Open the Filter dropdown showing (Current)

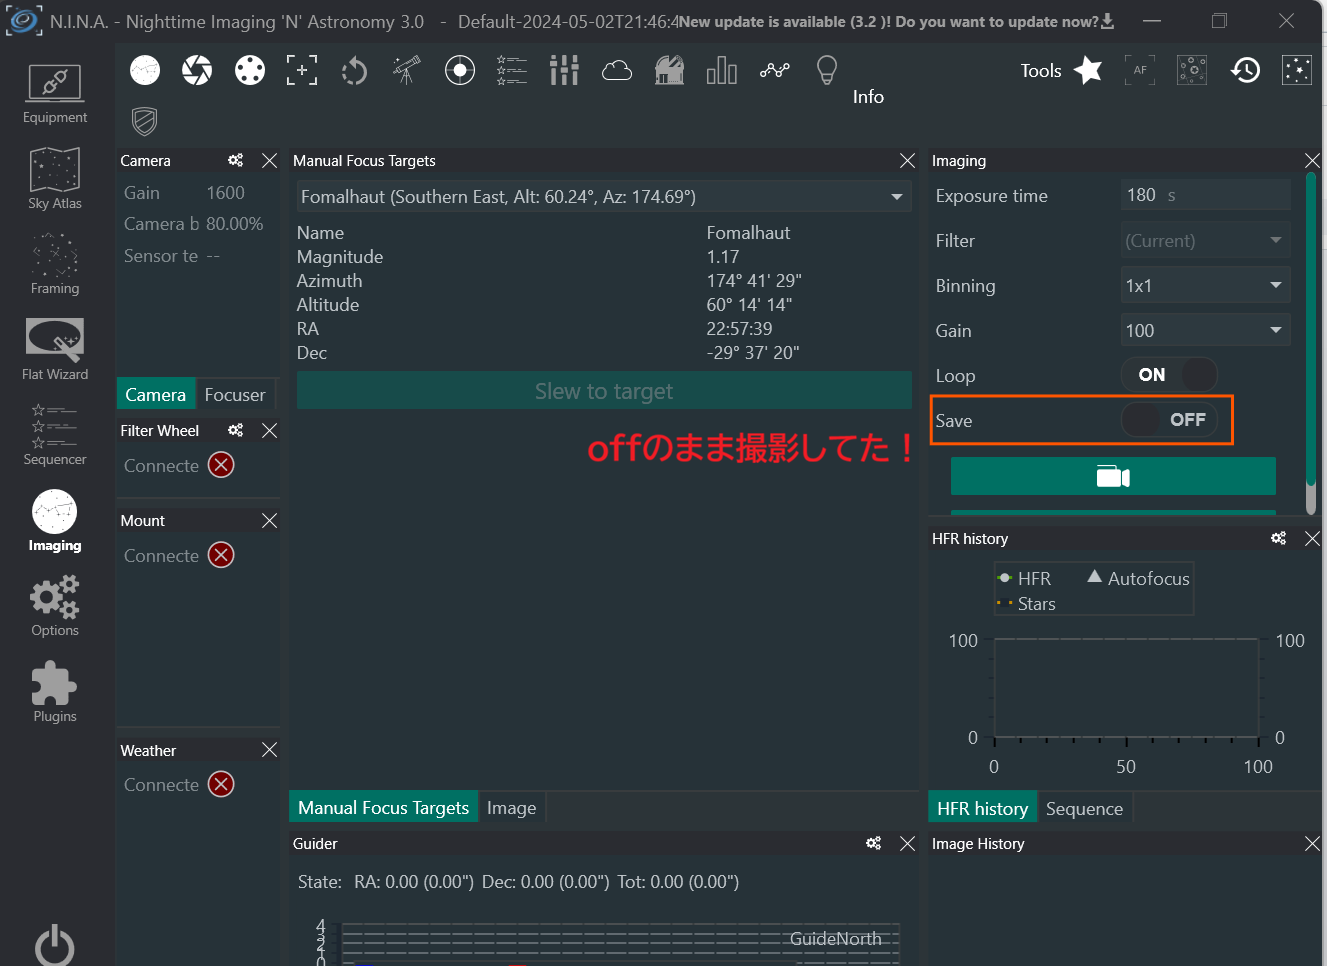coord(1206,240)
